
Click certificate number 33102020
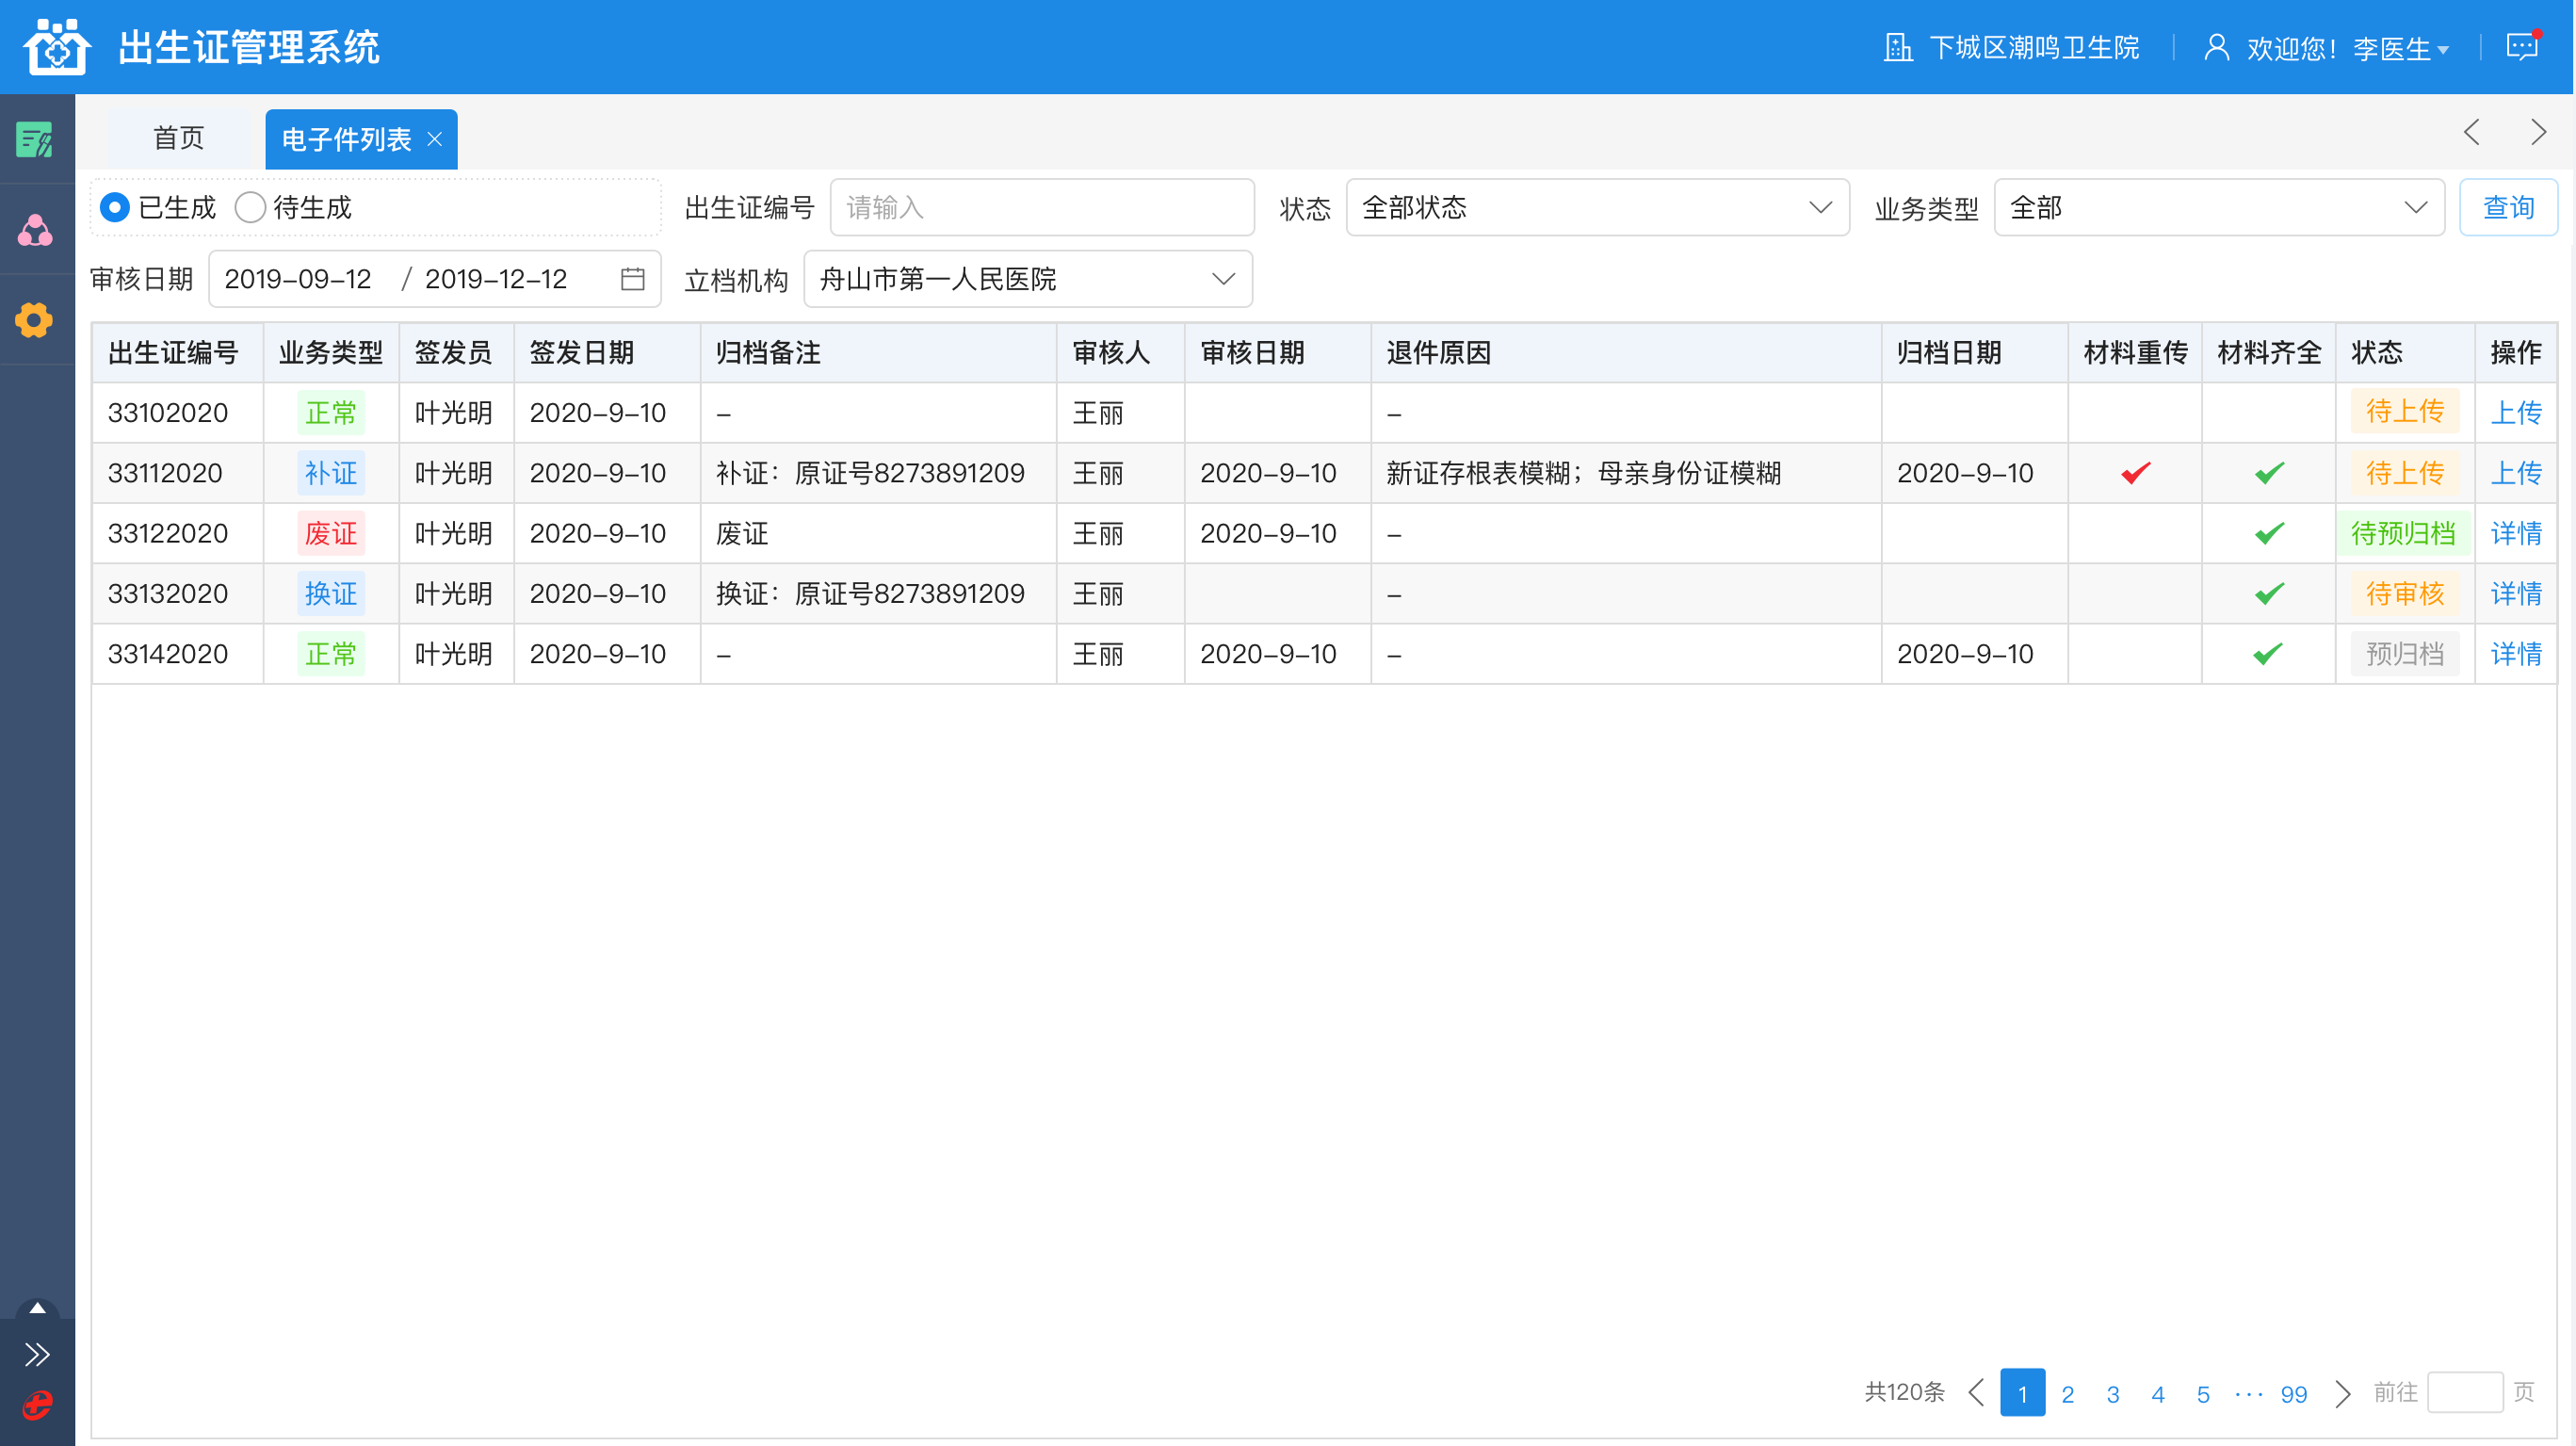(x=168, y=412)
